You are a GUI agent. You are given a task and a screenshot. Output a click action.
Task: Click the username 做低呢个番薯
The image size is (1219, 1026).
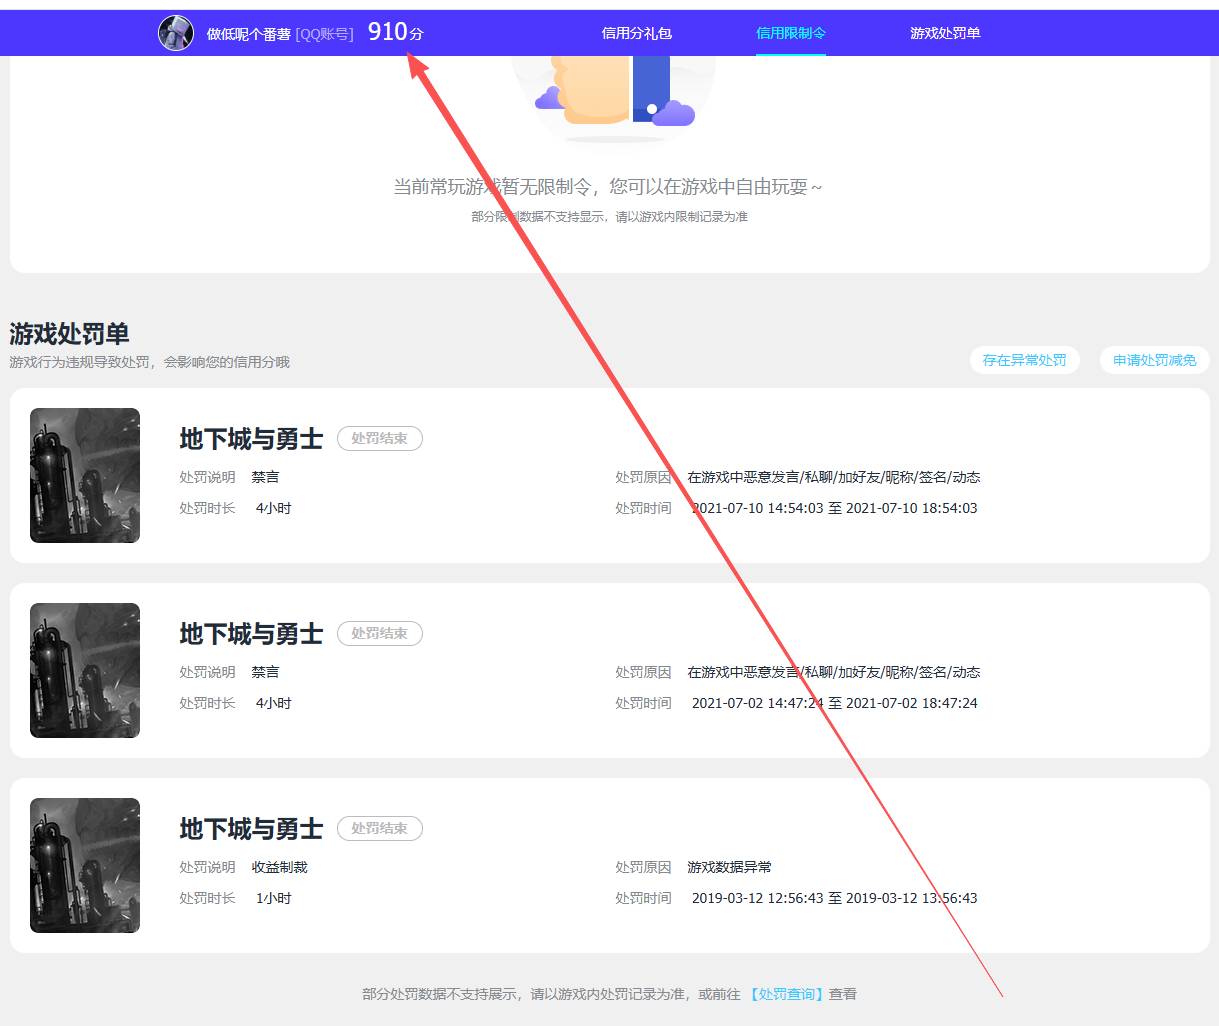coord(248,34)
